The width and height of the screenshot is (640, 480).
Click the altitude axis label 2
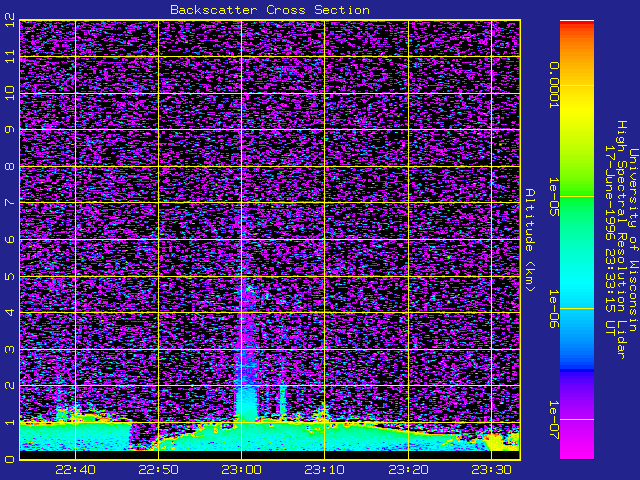pos(10,385)
